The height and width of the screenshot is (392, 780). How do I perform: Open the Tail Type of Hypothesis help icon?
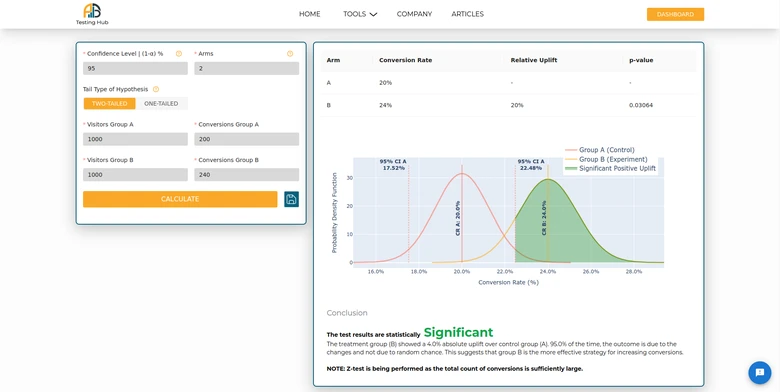coord(156,89)
